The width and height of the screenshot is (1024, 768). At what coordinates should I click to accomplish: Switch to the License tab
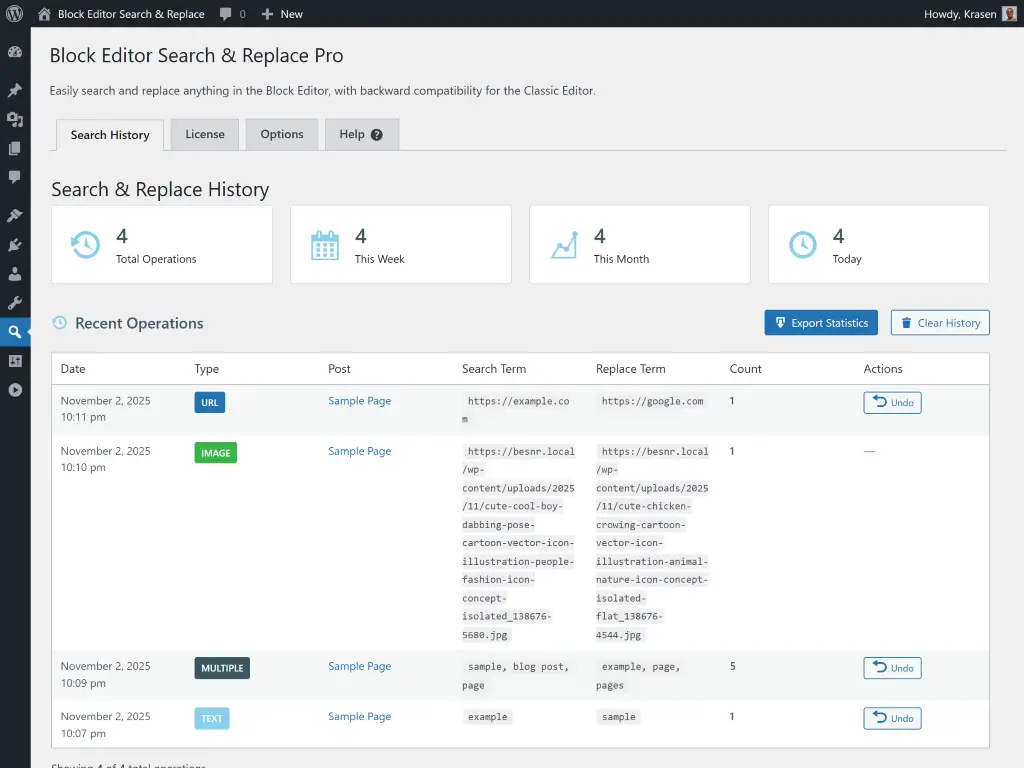click(204, 133)
